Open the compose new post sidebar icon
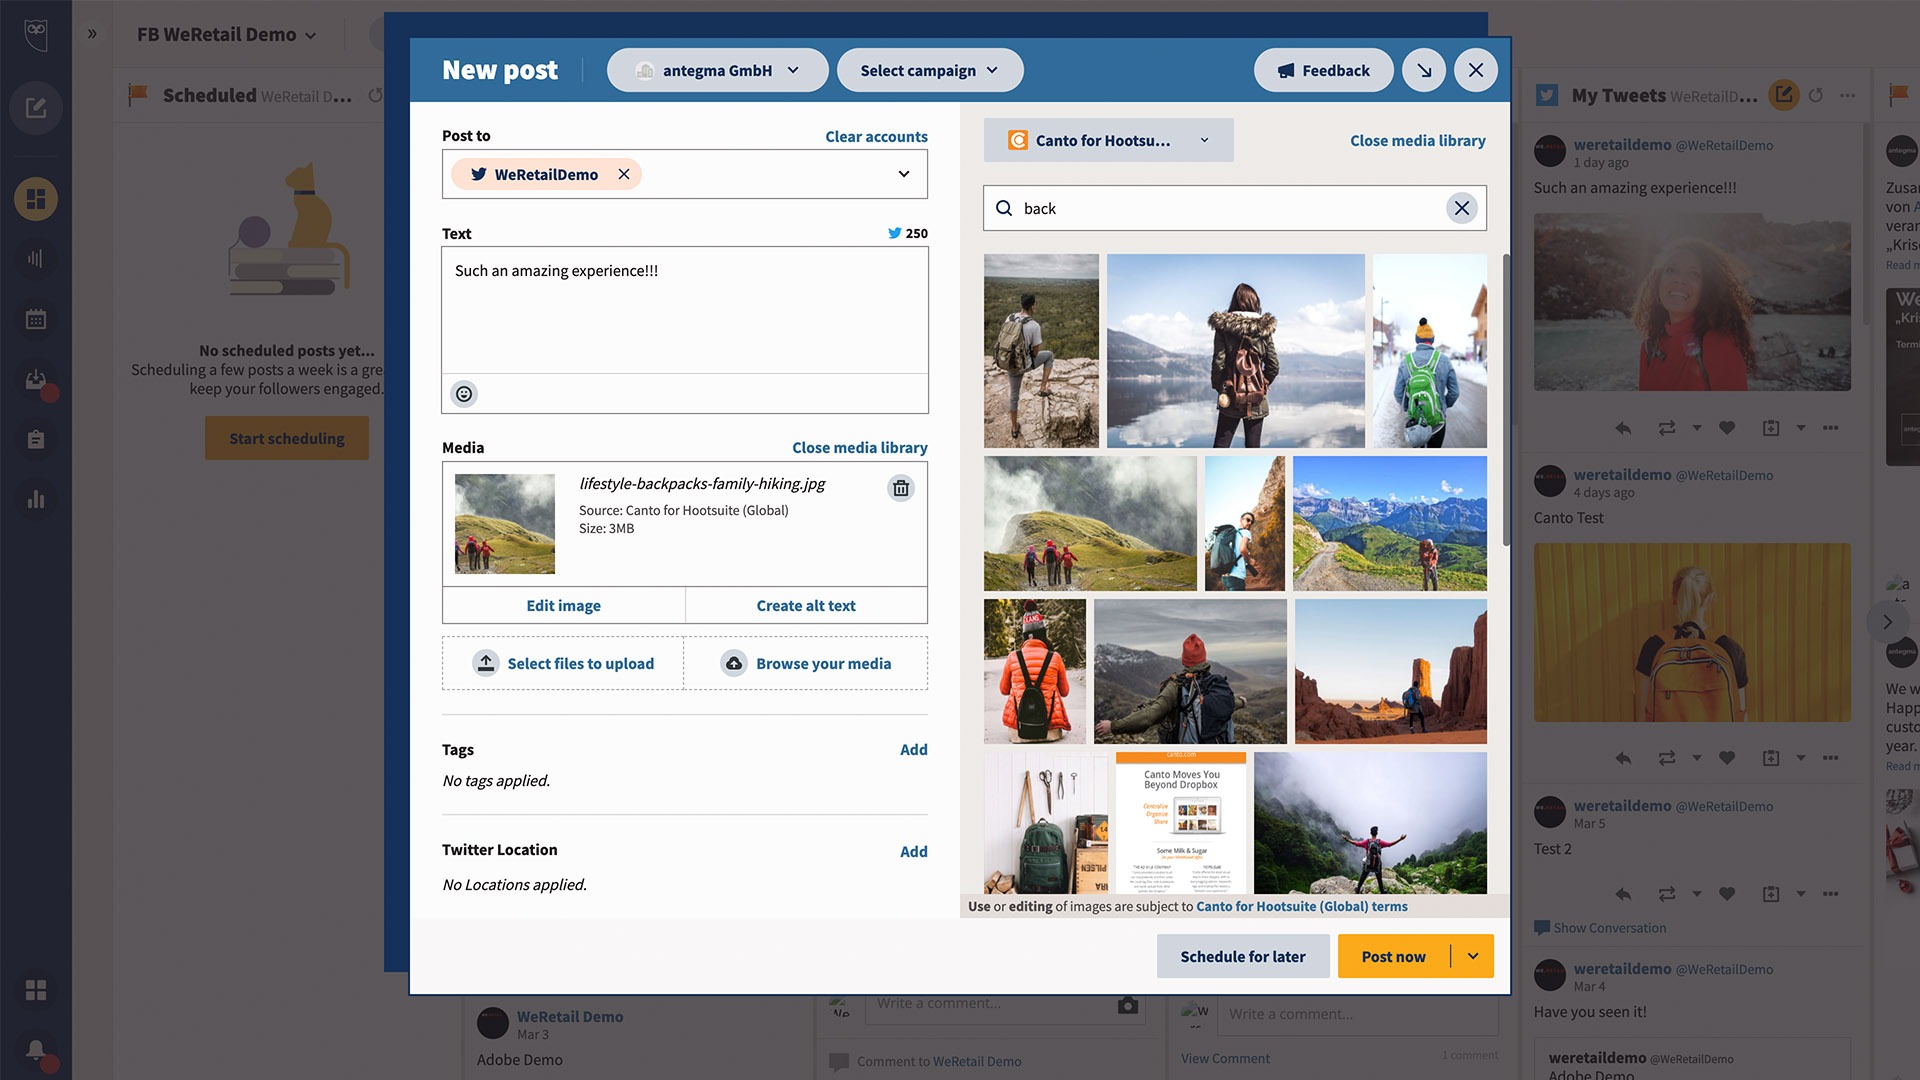This screenshot has width=1920, height=1080. 36,108
